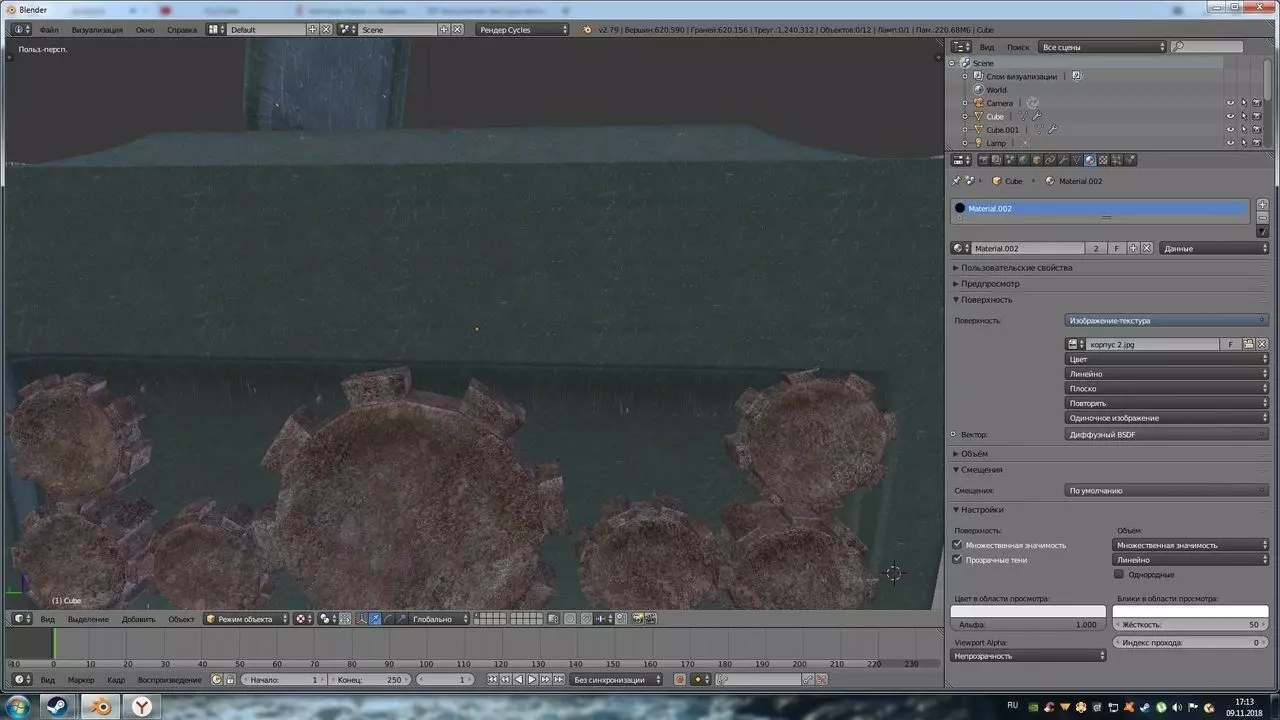Open the Изображение-текстура surface dropdown
The width and height of the screenshot is (1280, 720).
tap(1167, 321)
